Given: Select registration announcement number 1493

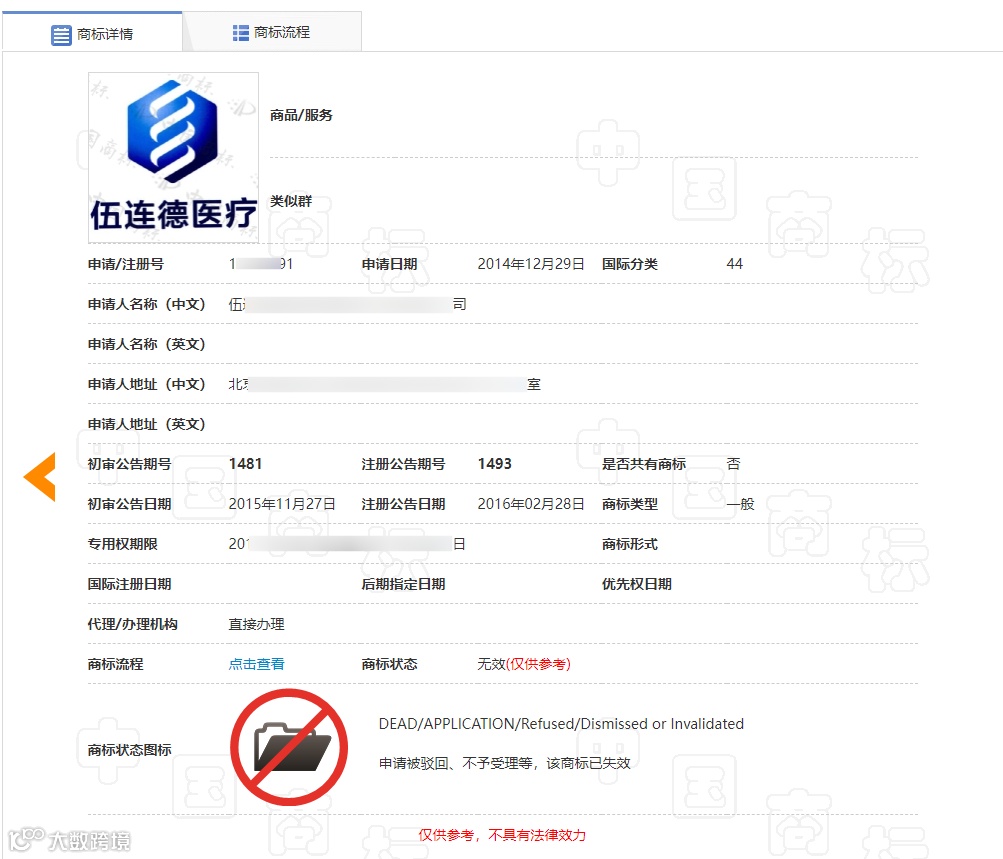Looking at the screenshot, I should point(494,464).
